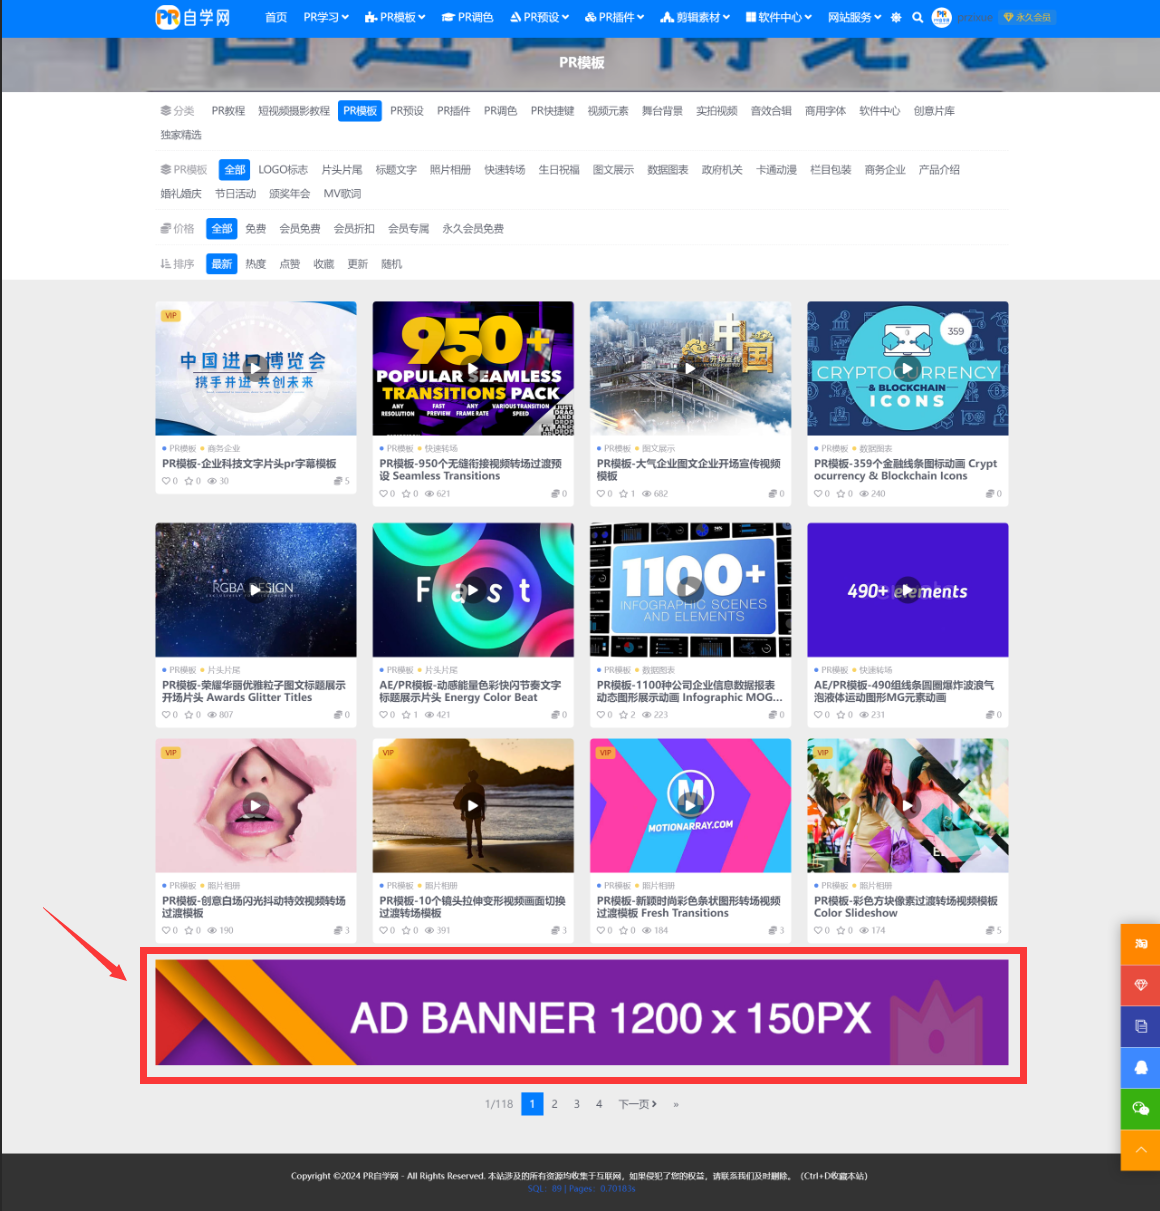This screenshot has width=1160, height=1211.
Task: Click the search magnifier icon in header
Action: [917, 17]
